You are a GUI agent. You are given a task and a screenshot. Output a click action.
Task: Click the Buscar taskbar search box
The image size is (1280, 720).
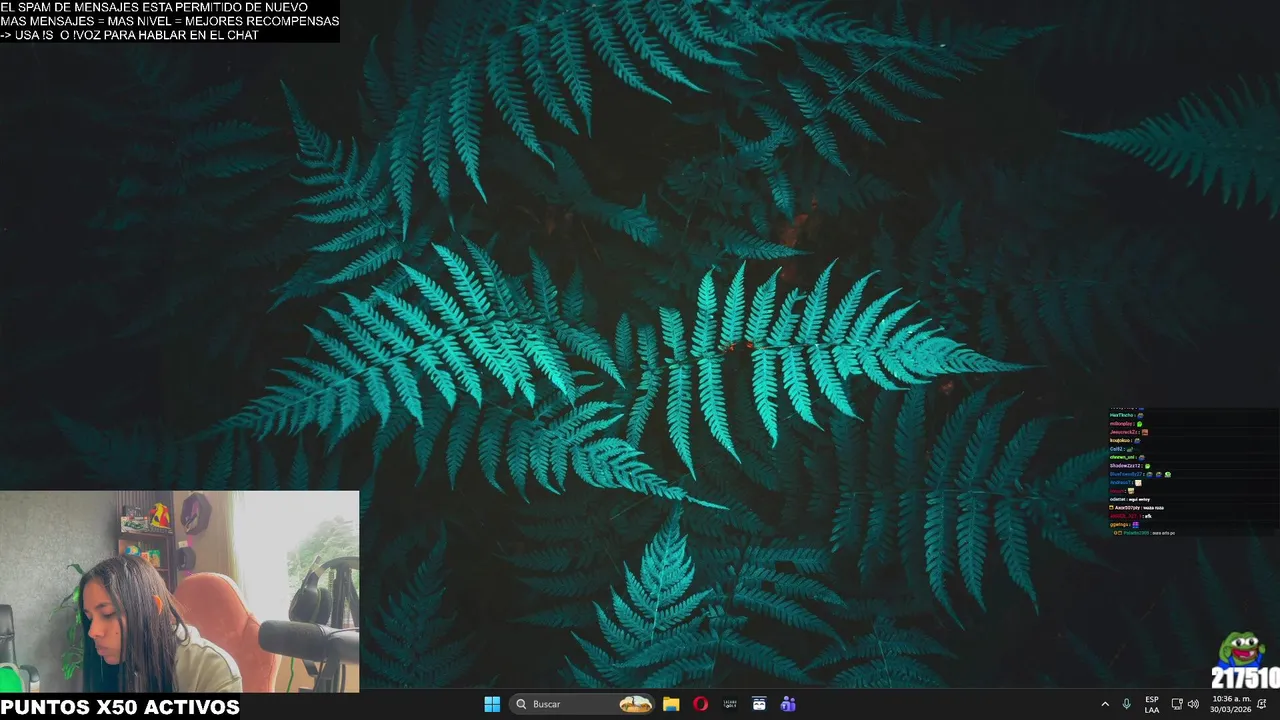(582, 704)
